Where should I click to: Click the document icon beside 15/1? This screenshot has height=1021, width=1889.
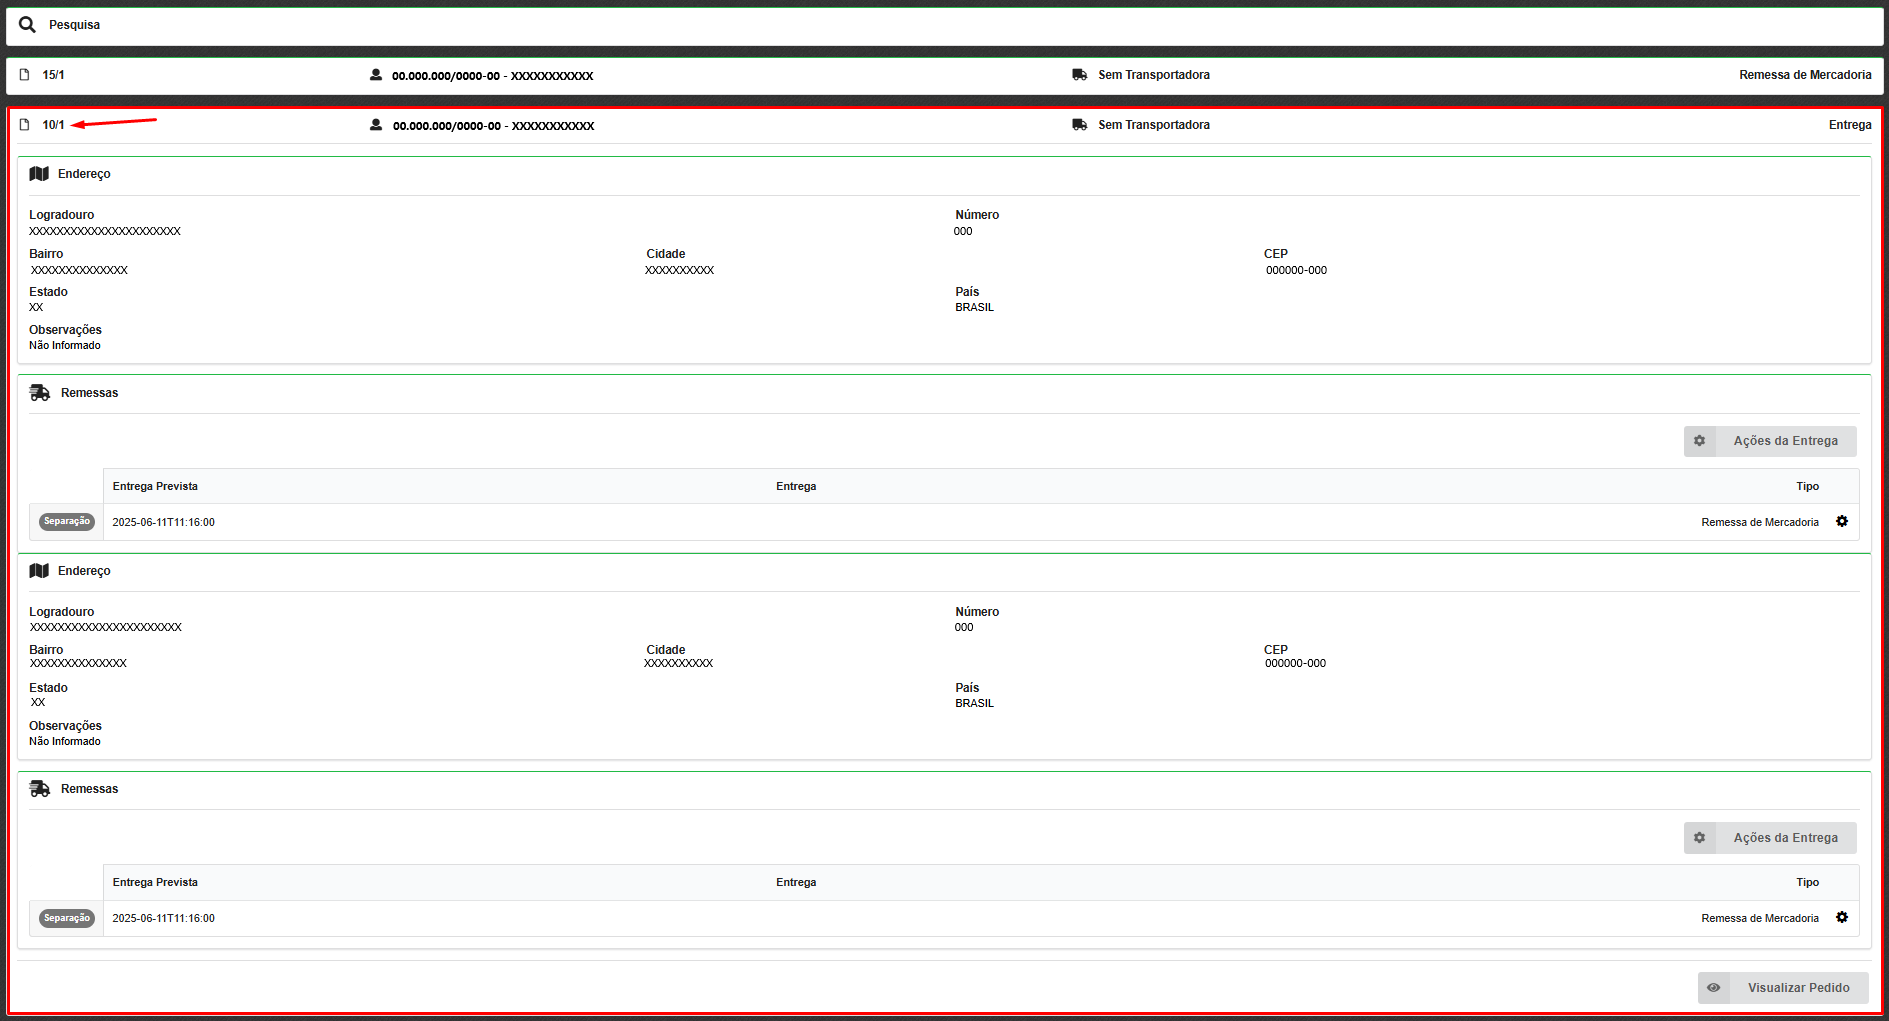[25, 75]
